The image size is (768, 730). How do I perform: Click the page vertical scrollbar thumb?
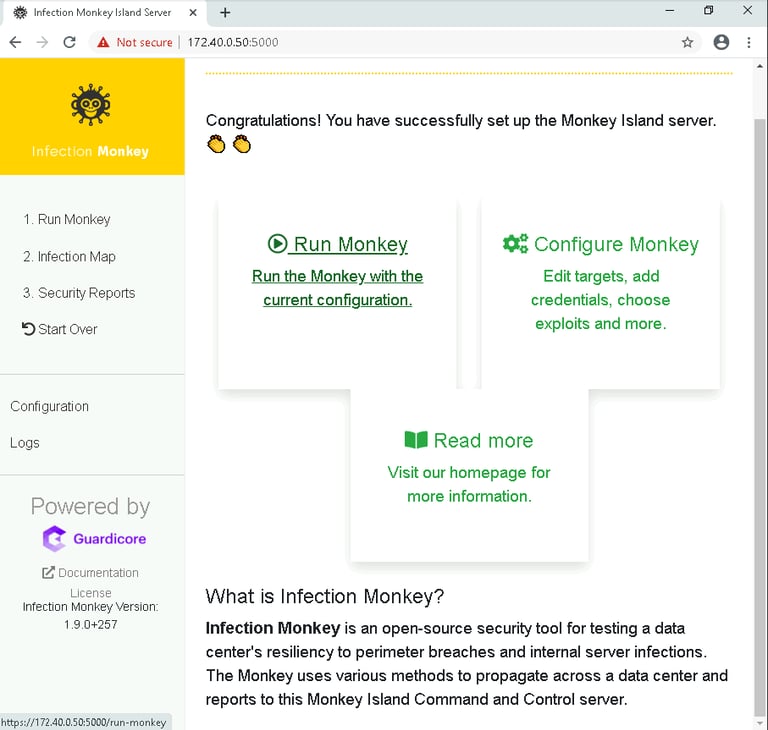(760, 416)
